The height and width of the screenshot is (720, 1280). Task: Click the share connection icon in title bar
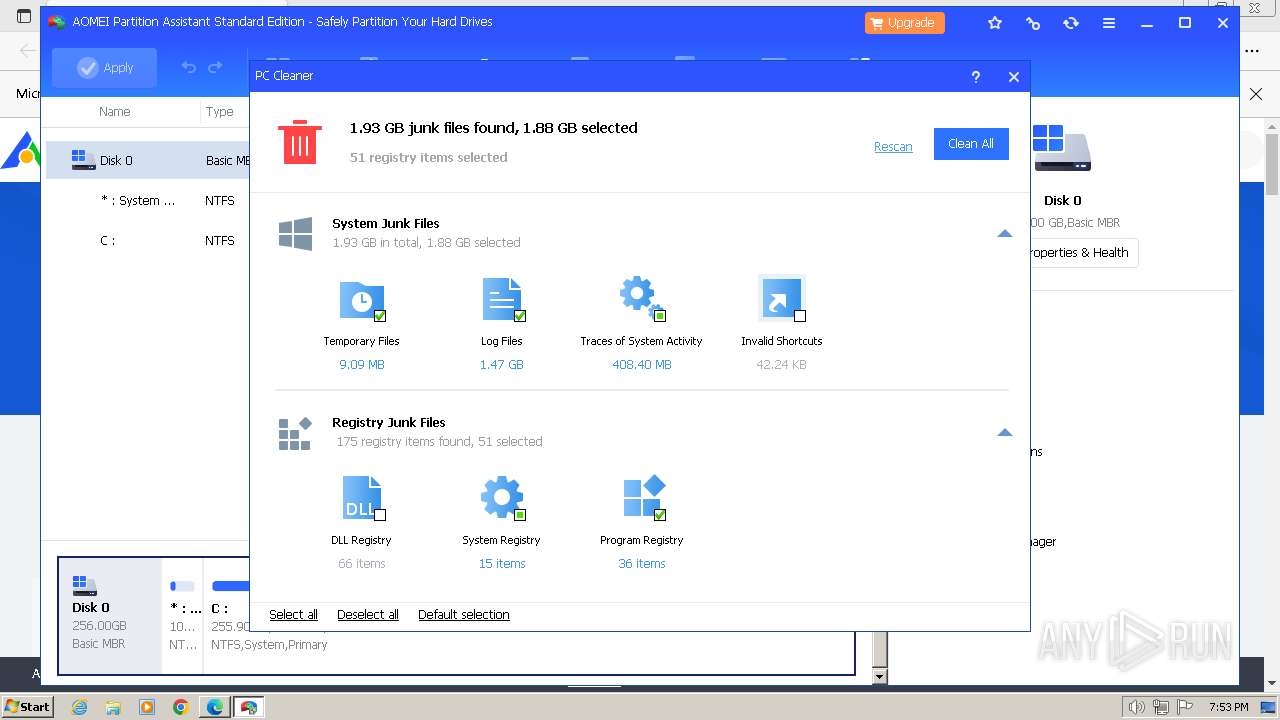coord(1033,23)
